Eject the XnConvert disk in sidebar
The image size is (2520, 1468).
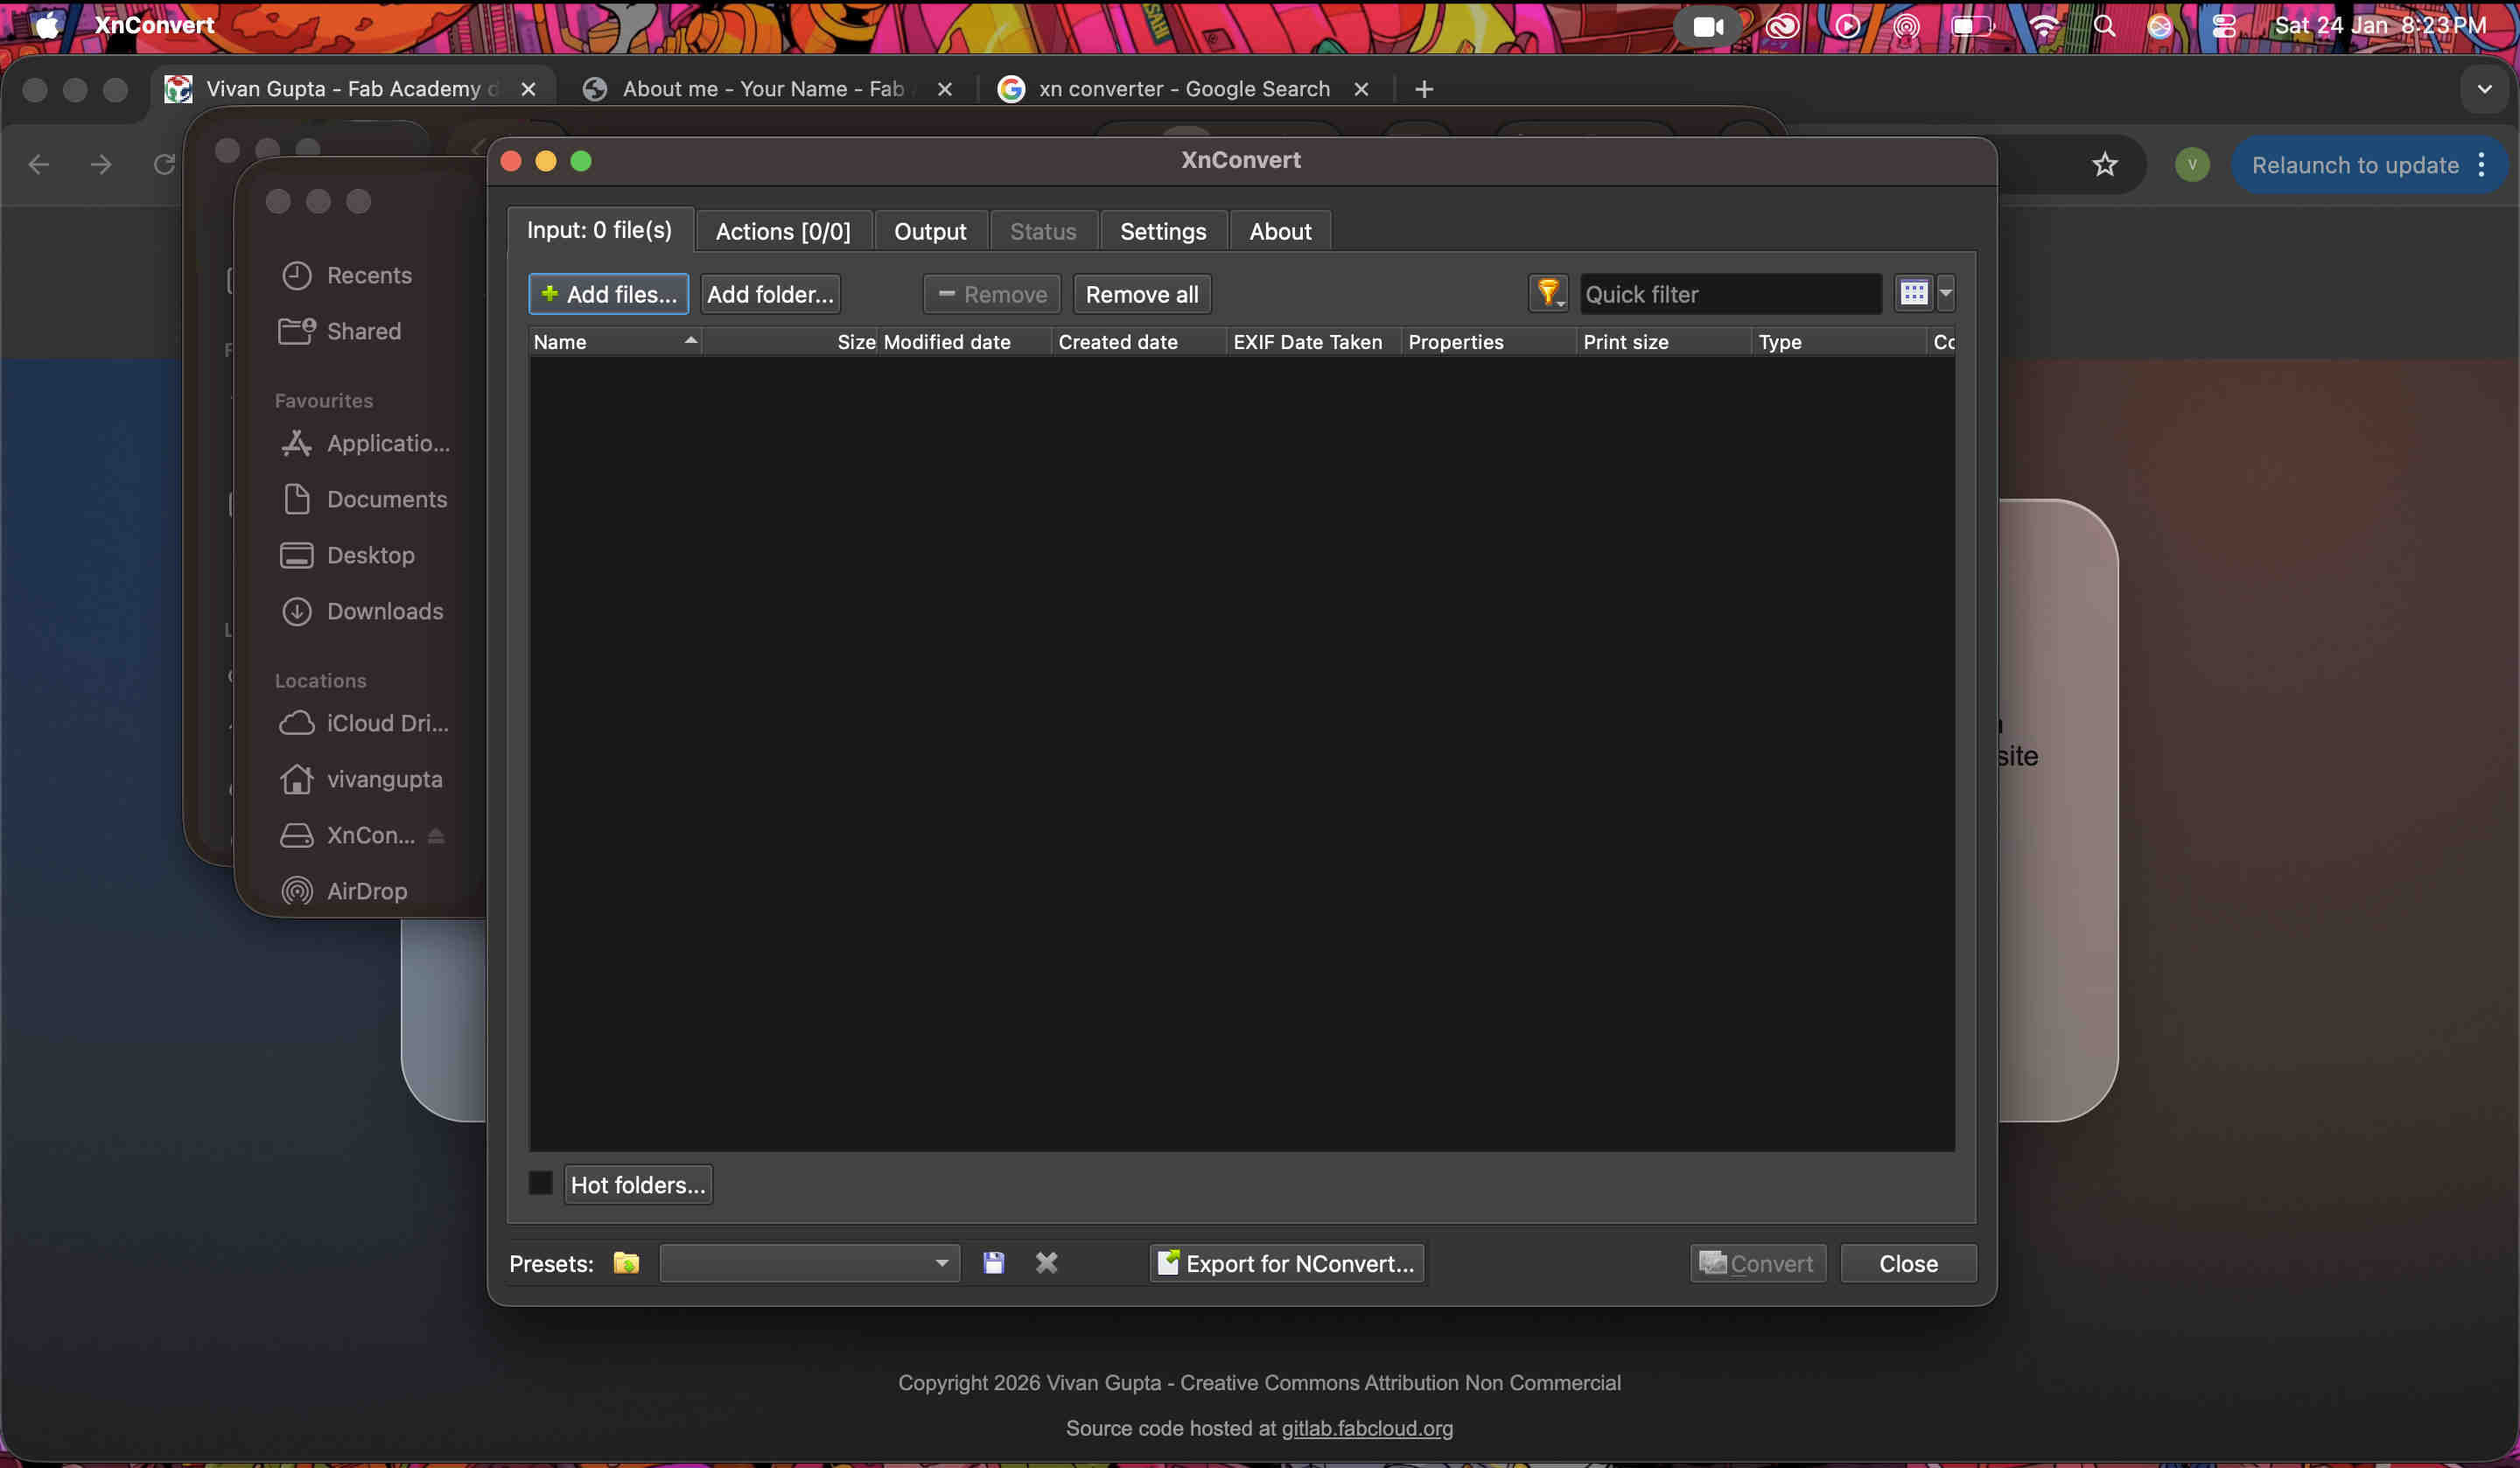tap(436, 836)
